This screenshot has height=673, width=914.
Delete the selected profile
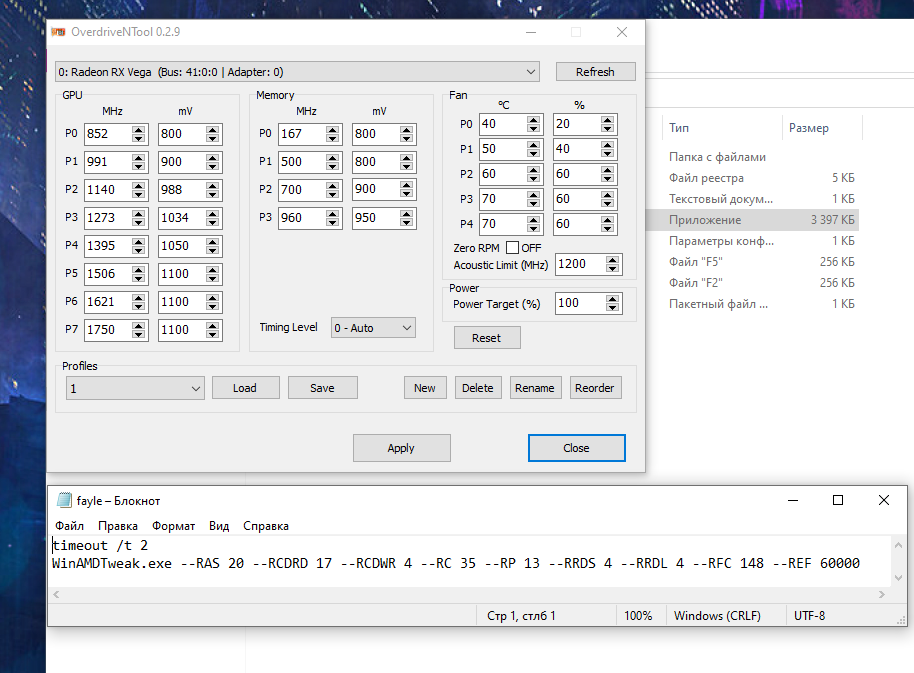pos(478,388)
